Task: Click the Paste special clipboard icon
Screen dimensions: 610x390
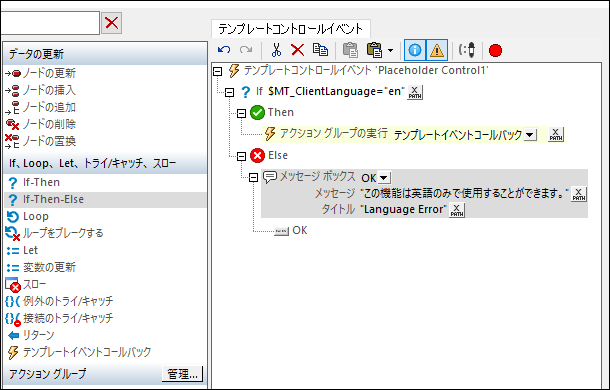Action: point(374,50)
